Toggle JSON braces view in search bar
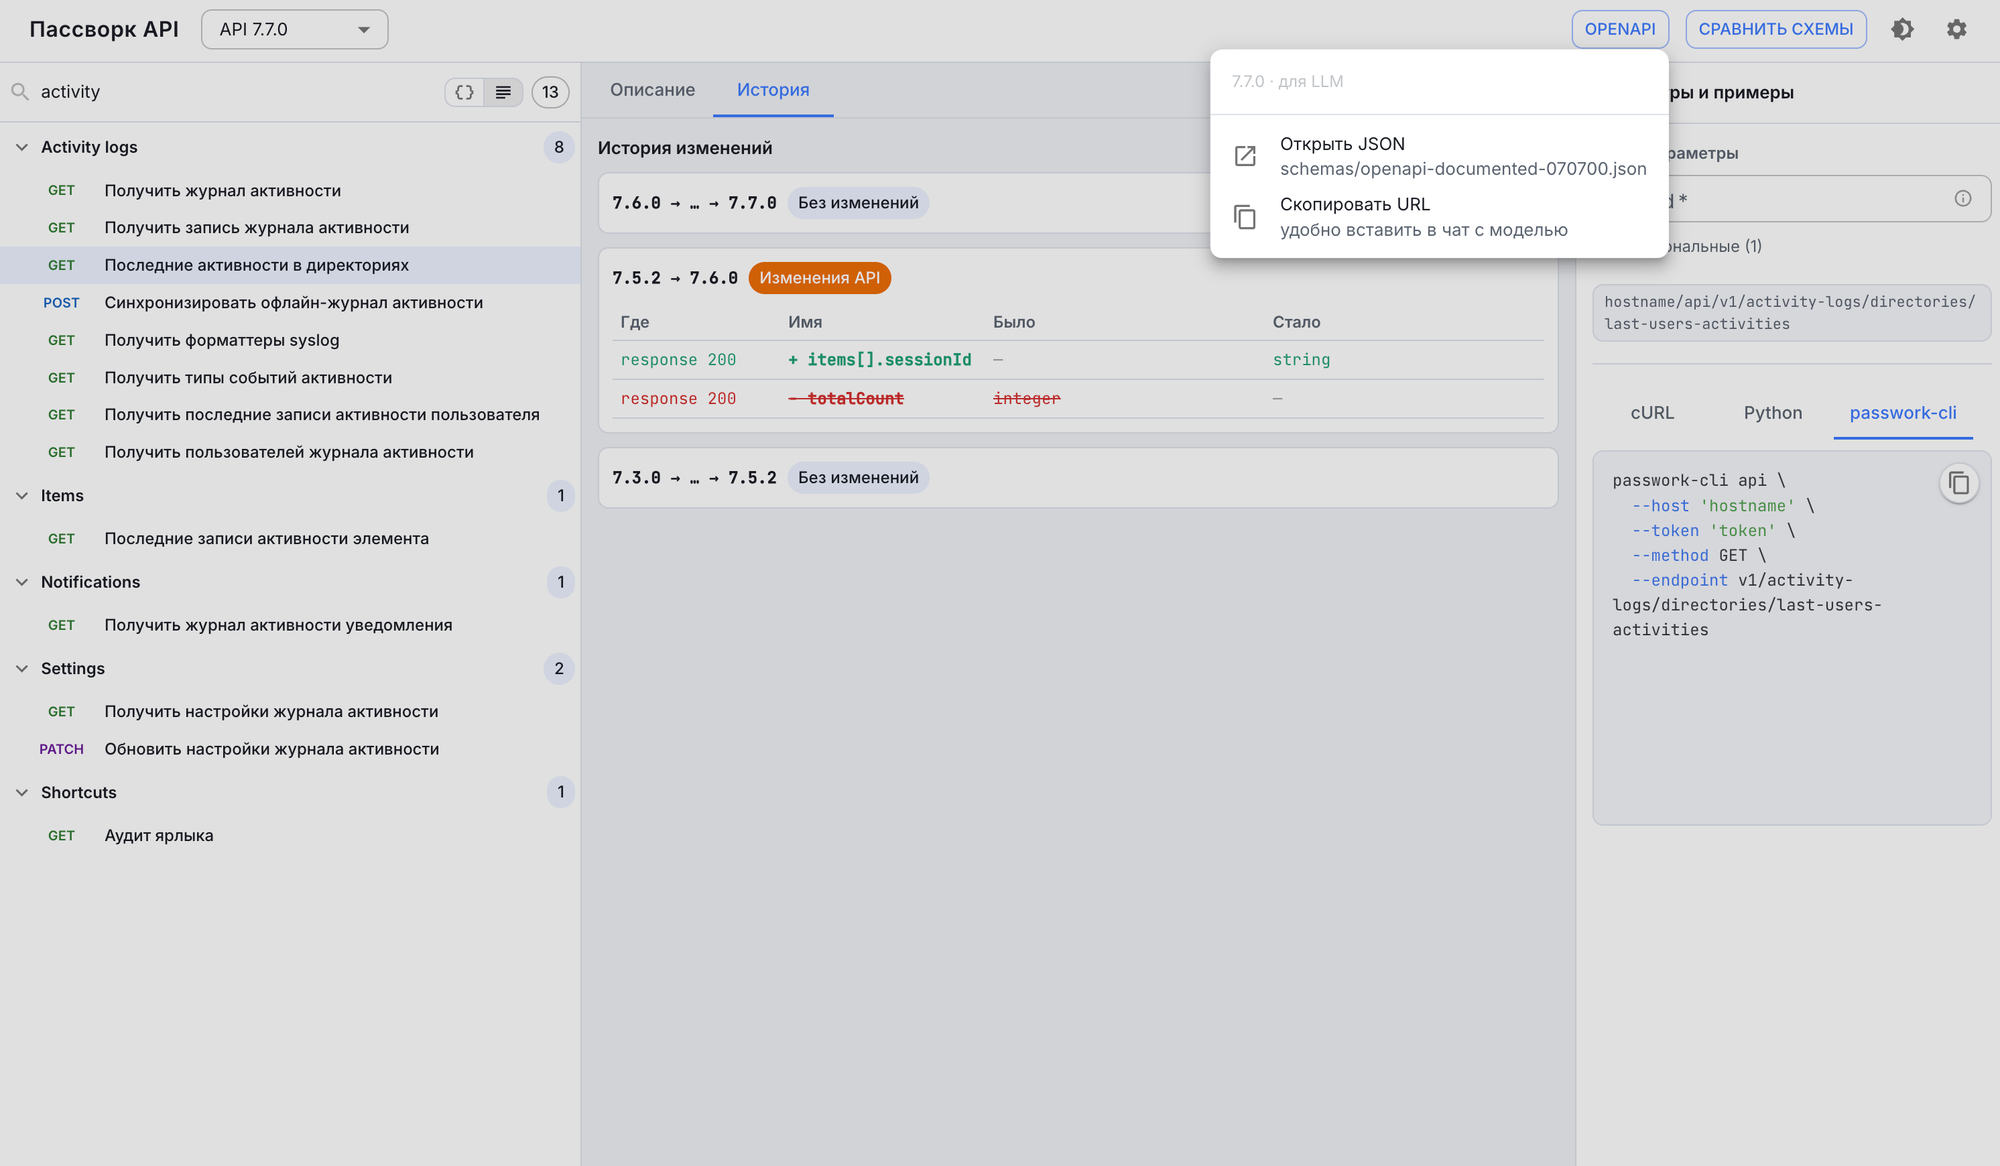The image size is (2000, 1166). [x=464, y=92]
